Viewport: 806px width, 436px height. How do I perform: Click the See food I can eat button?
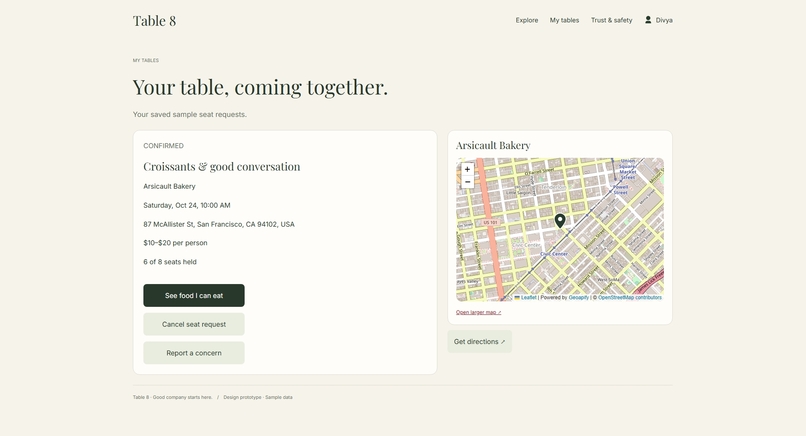(194, 296)
